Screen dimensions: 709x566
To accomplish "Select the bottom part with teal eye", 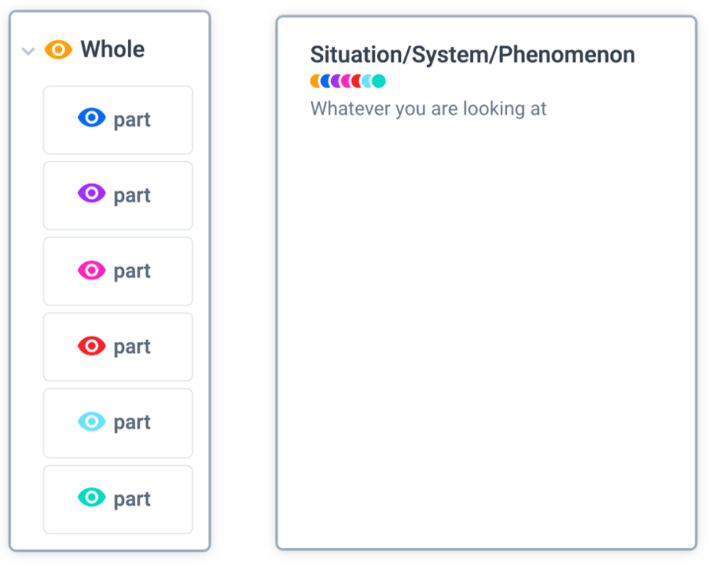I will pos(118,500).
